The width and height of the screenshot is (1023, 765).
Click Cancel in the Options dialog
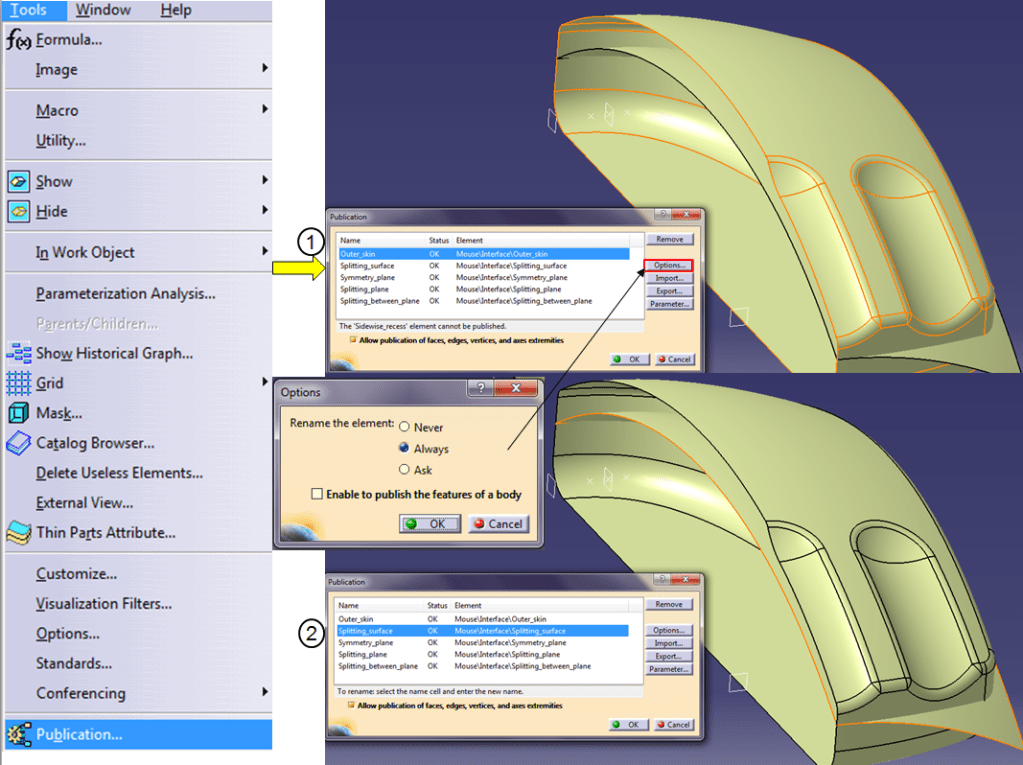pos(497,524)
